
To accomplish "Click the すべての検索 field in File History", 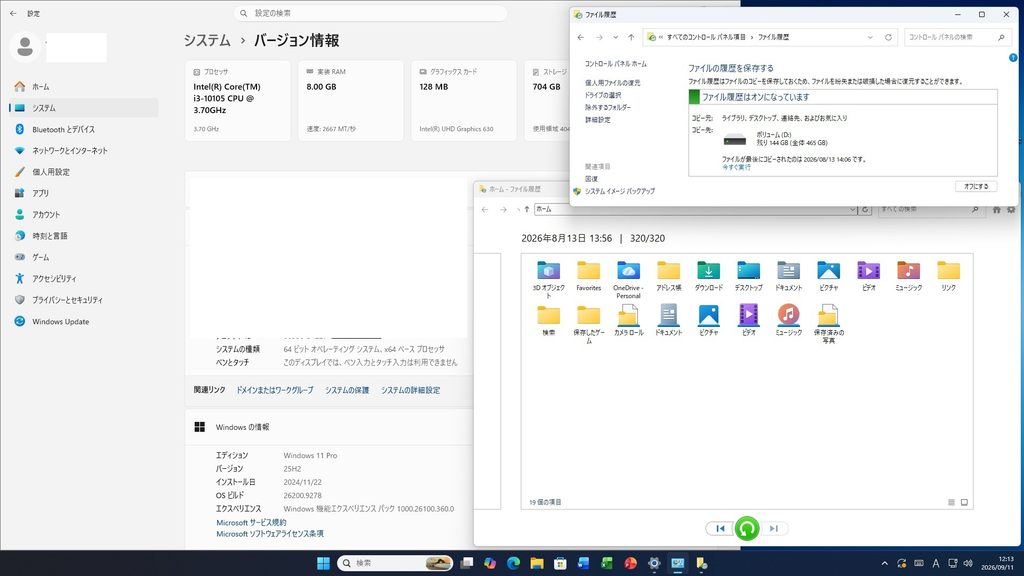I will (x=929, y=210).
